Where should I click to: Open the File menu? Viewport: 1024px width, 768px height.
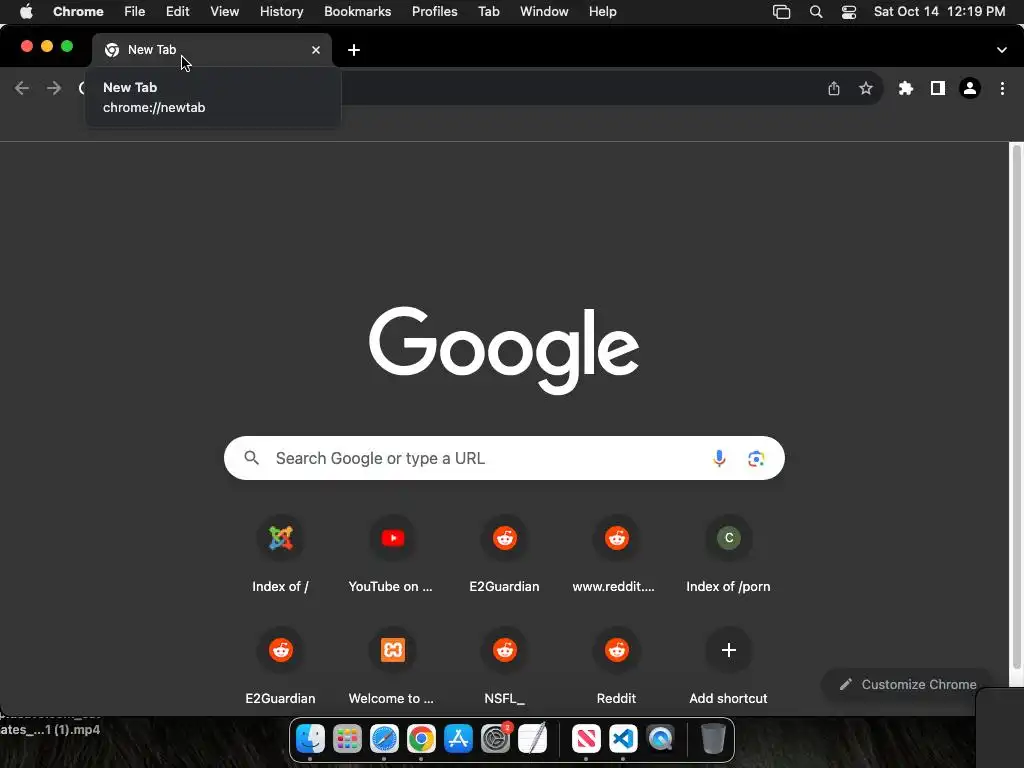click(135, 12)
